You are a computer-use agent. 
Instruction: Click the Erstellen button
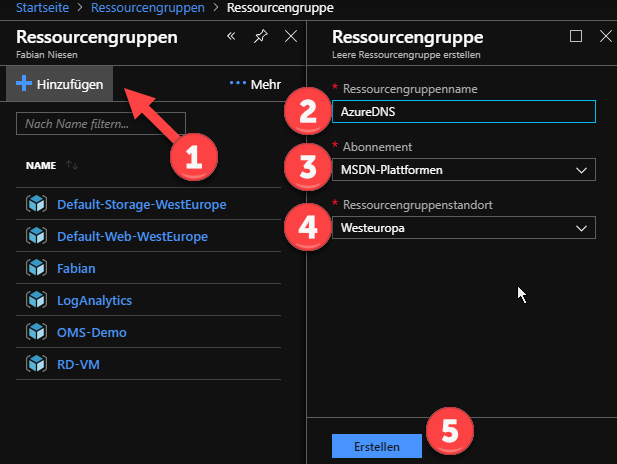(377, 446)
